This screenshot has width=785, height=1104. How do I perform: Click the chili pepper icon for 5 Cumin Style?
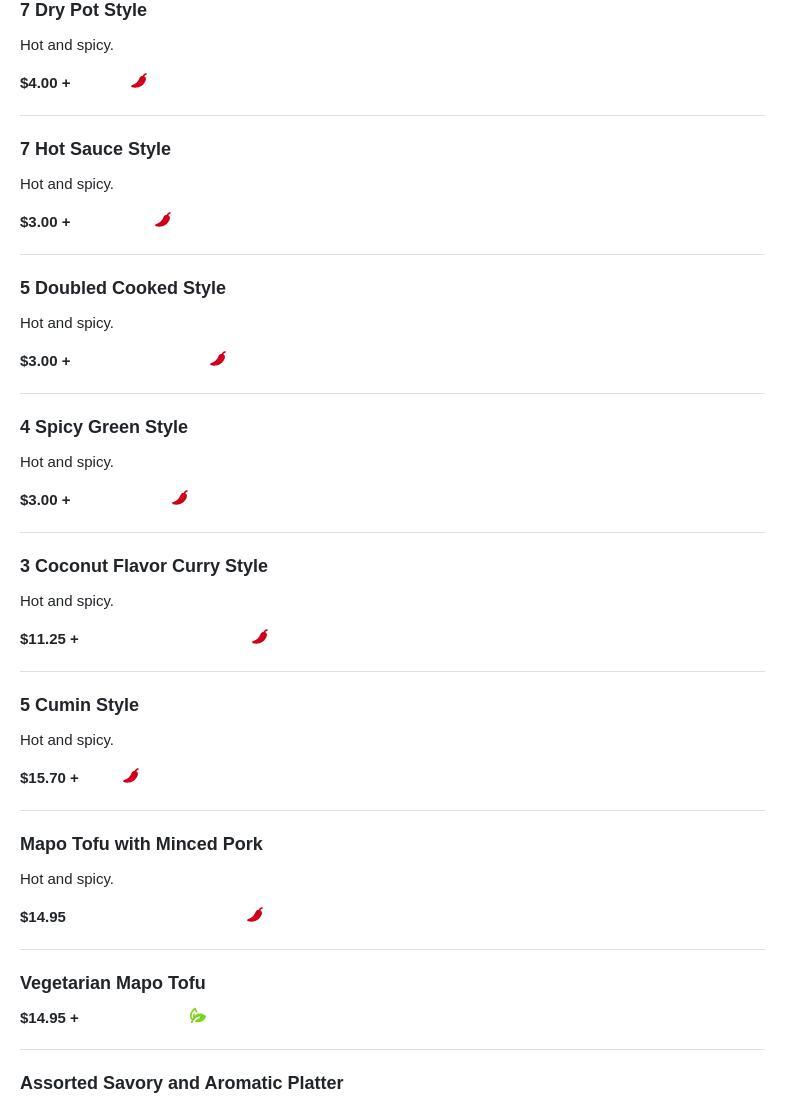(131, 776)
